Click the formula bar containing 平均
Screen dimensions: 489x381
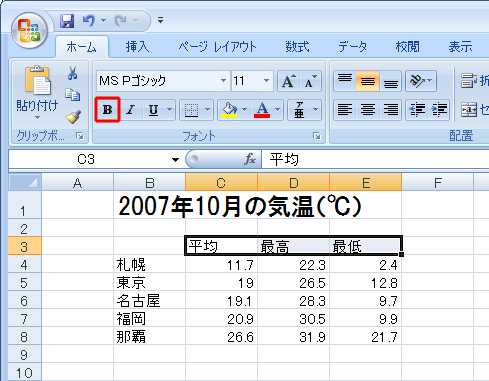[x=375, y=160]
